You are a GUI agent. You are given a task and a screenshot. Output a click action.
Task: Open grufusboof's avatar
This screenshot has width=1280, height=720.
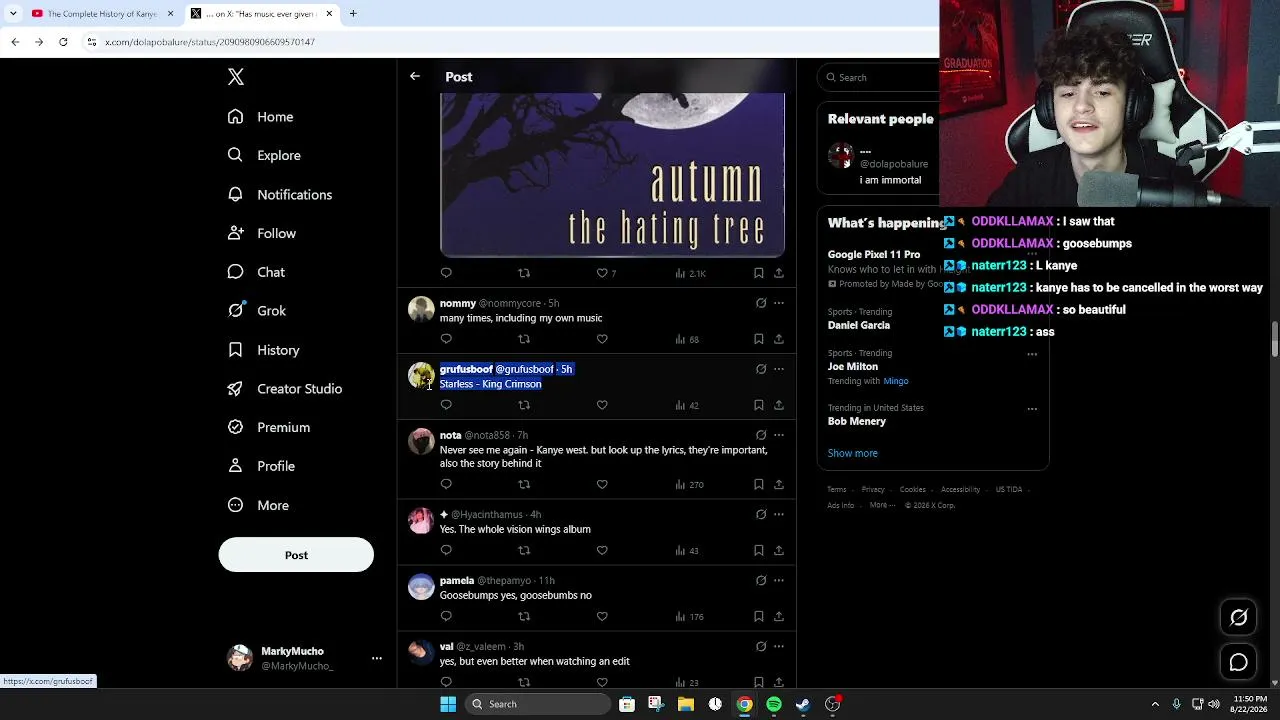point(421,376)
